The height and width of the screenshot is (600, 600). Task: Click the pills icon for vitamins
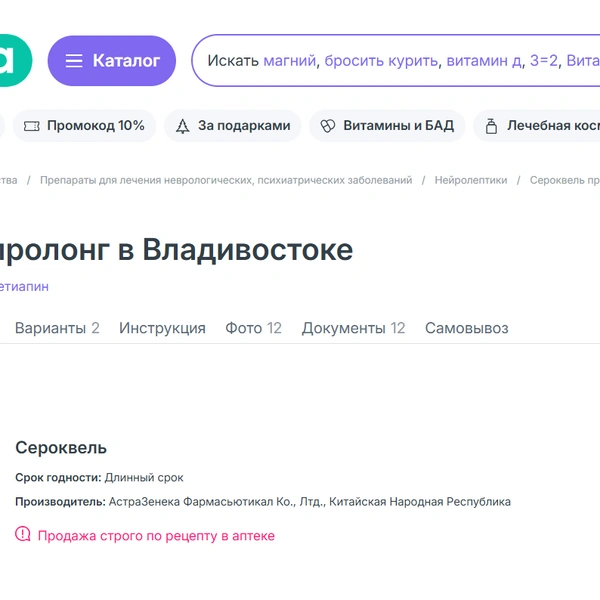pos(328,126)
